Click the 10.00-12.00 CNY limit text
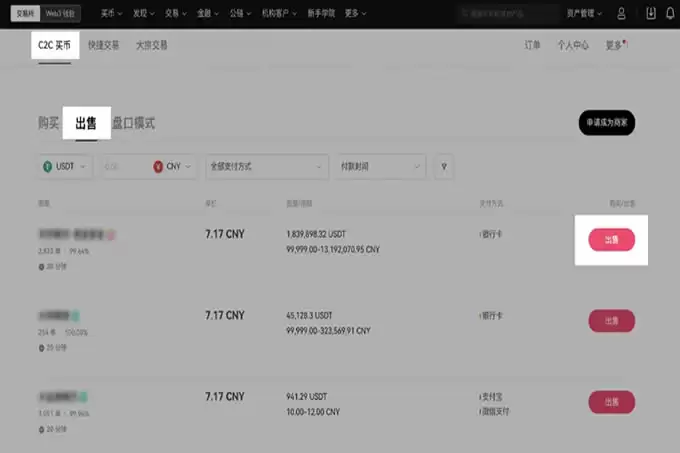This screenshot has height=453, width=680. (x=313, y=412)
